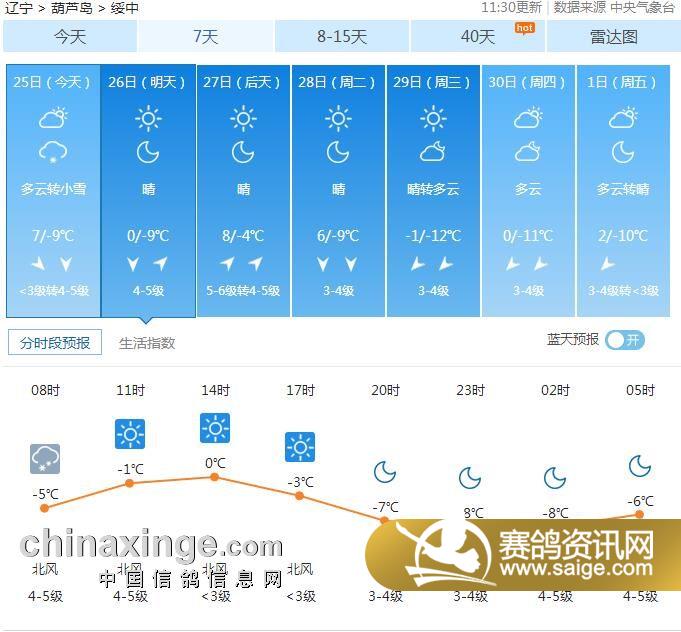Screen dimensions: 681x632
Task: Click the 26日 wind direction arrows
Action: tap(147, 264)
